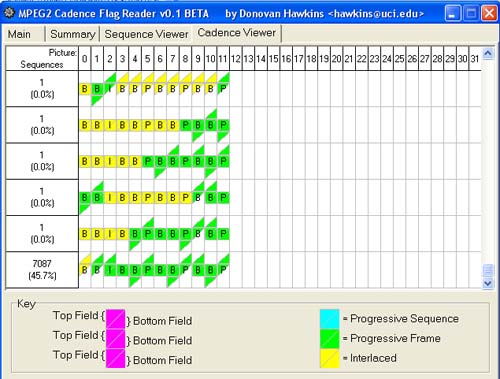Image resolution: width=500 pixels, height=379 pixels.
Task: Select the 7087 (45.7%) sequence row header
Action: (x=42, y=270)
